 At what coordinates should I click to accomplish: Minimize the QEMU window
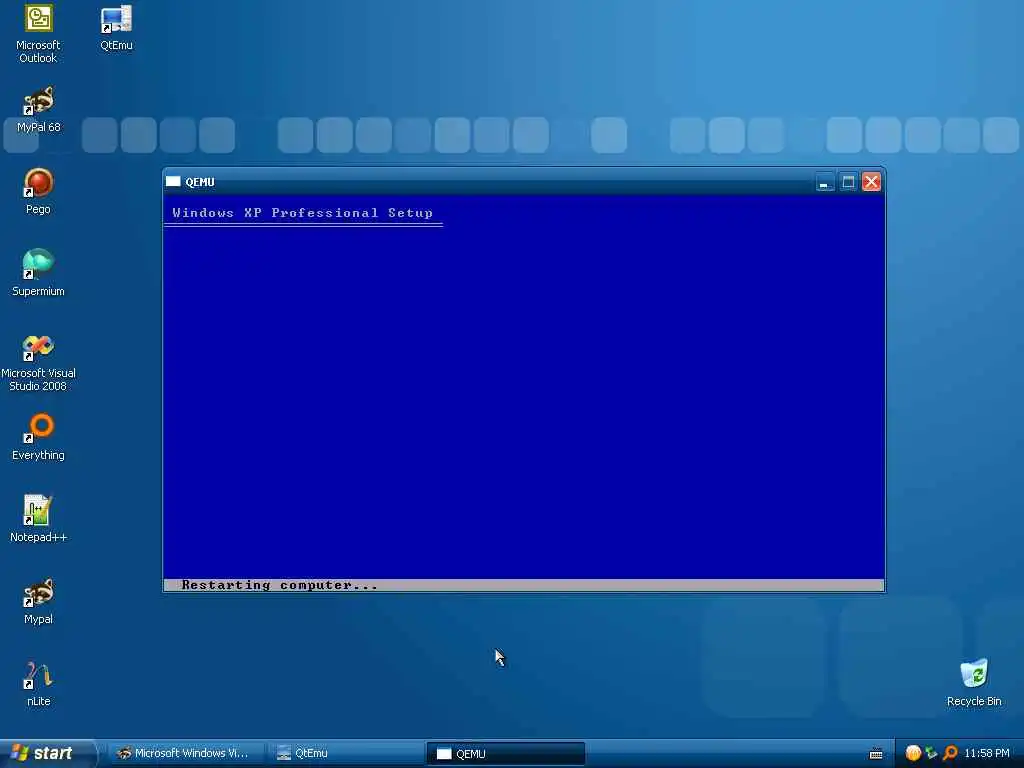point(825,182)
